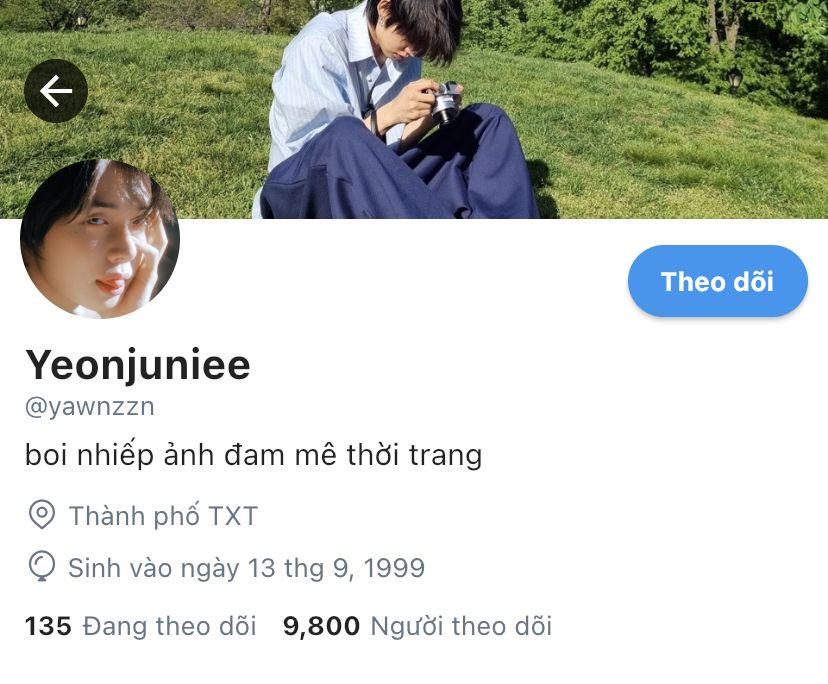
Task: Click the year 1999 in birth date
Action: (x=394, y=568)
